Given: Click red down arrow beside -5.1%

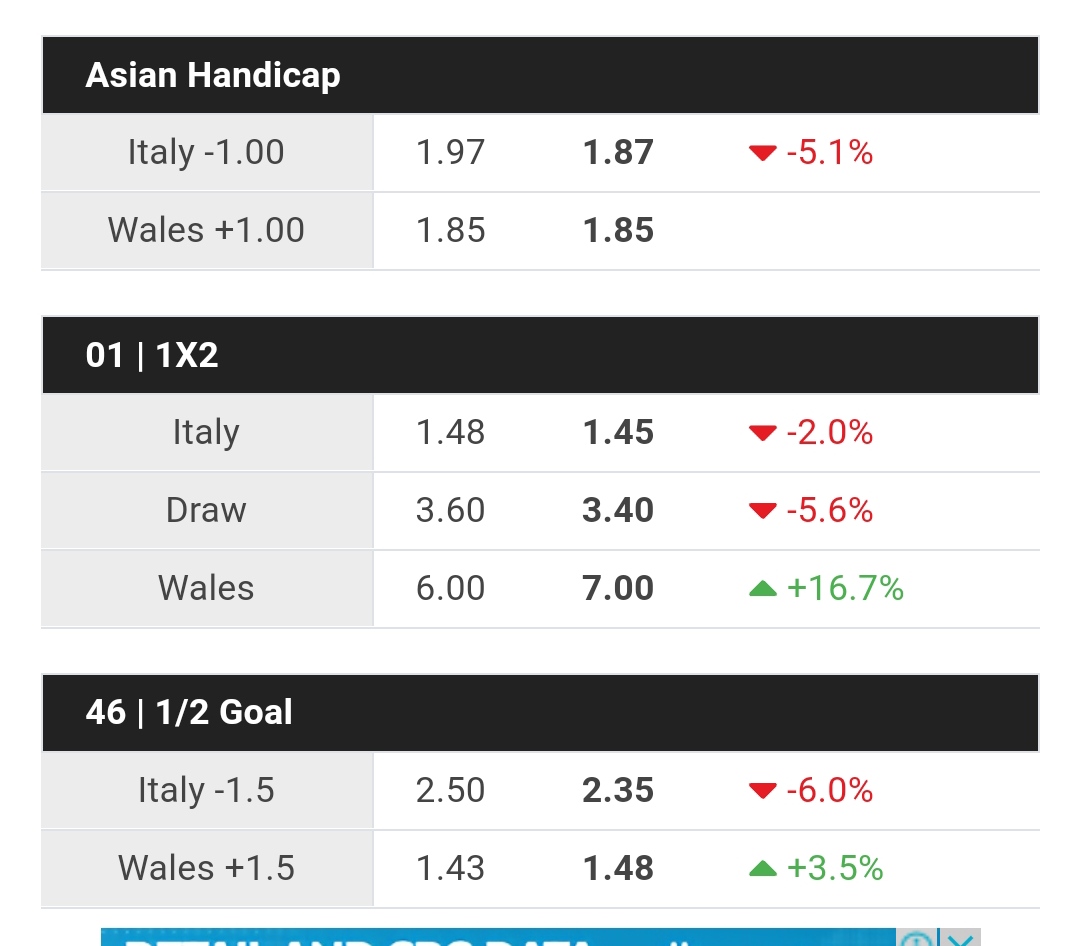Looking at the screenshot, I should [762, 153].
